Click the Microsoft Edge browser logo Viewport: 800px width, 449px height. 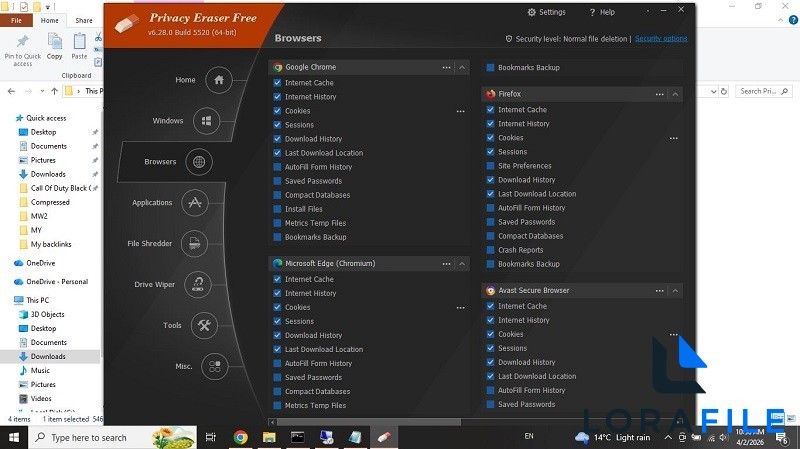tap(278, 263)
